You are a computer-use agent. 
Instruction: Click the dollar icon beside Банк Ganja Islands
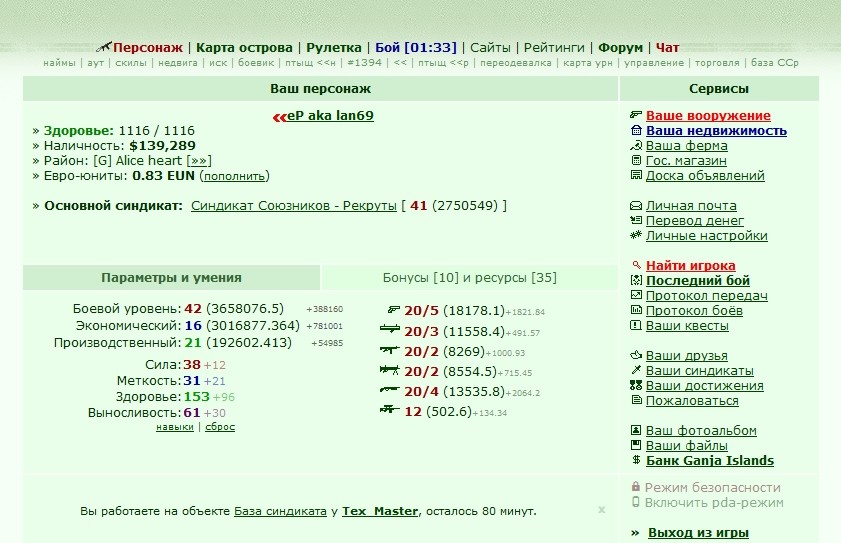636,460
